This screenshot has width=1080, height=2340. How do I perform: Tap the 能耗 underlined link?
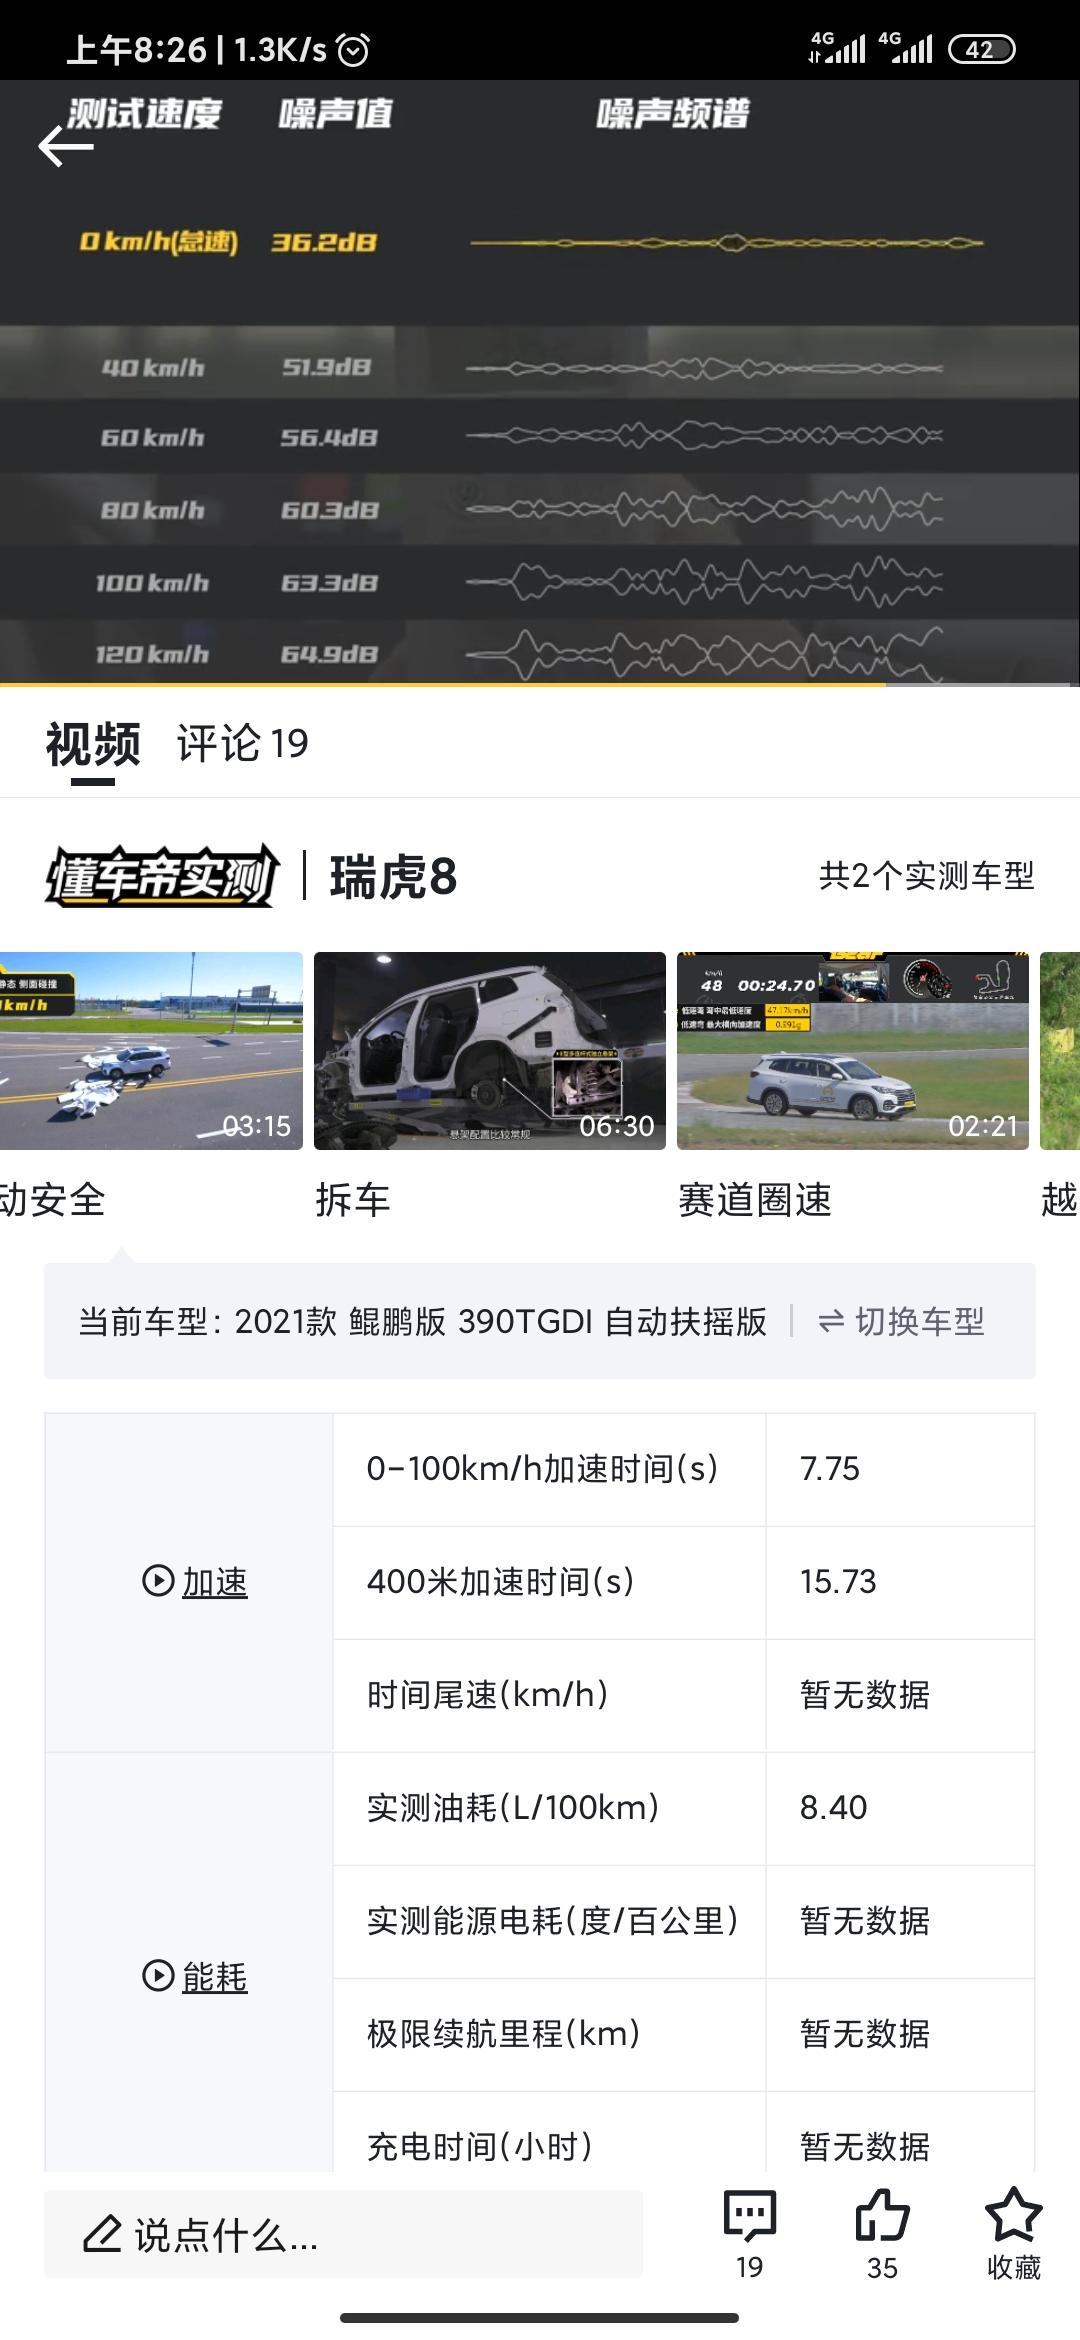[x=215, y=1976]
